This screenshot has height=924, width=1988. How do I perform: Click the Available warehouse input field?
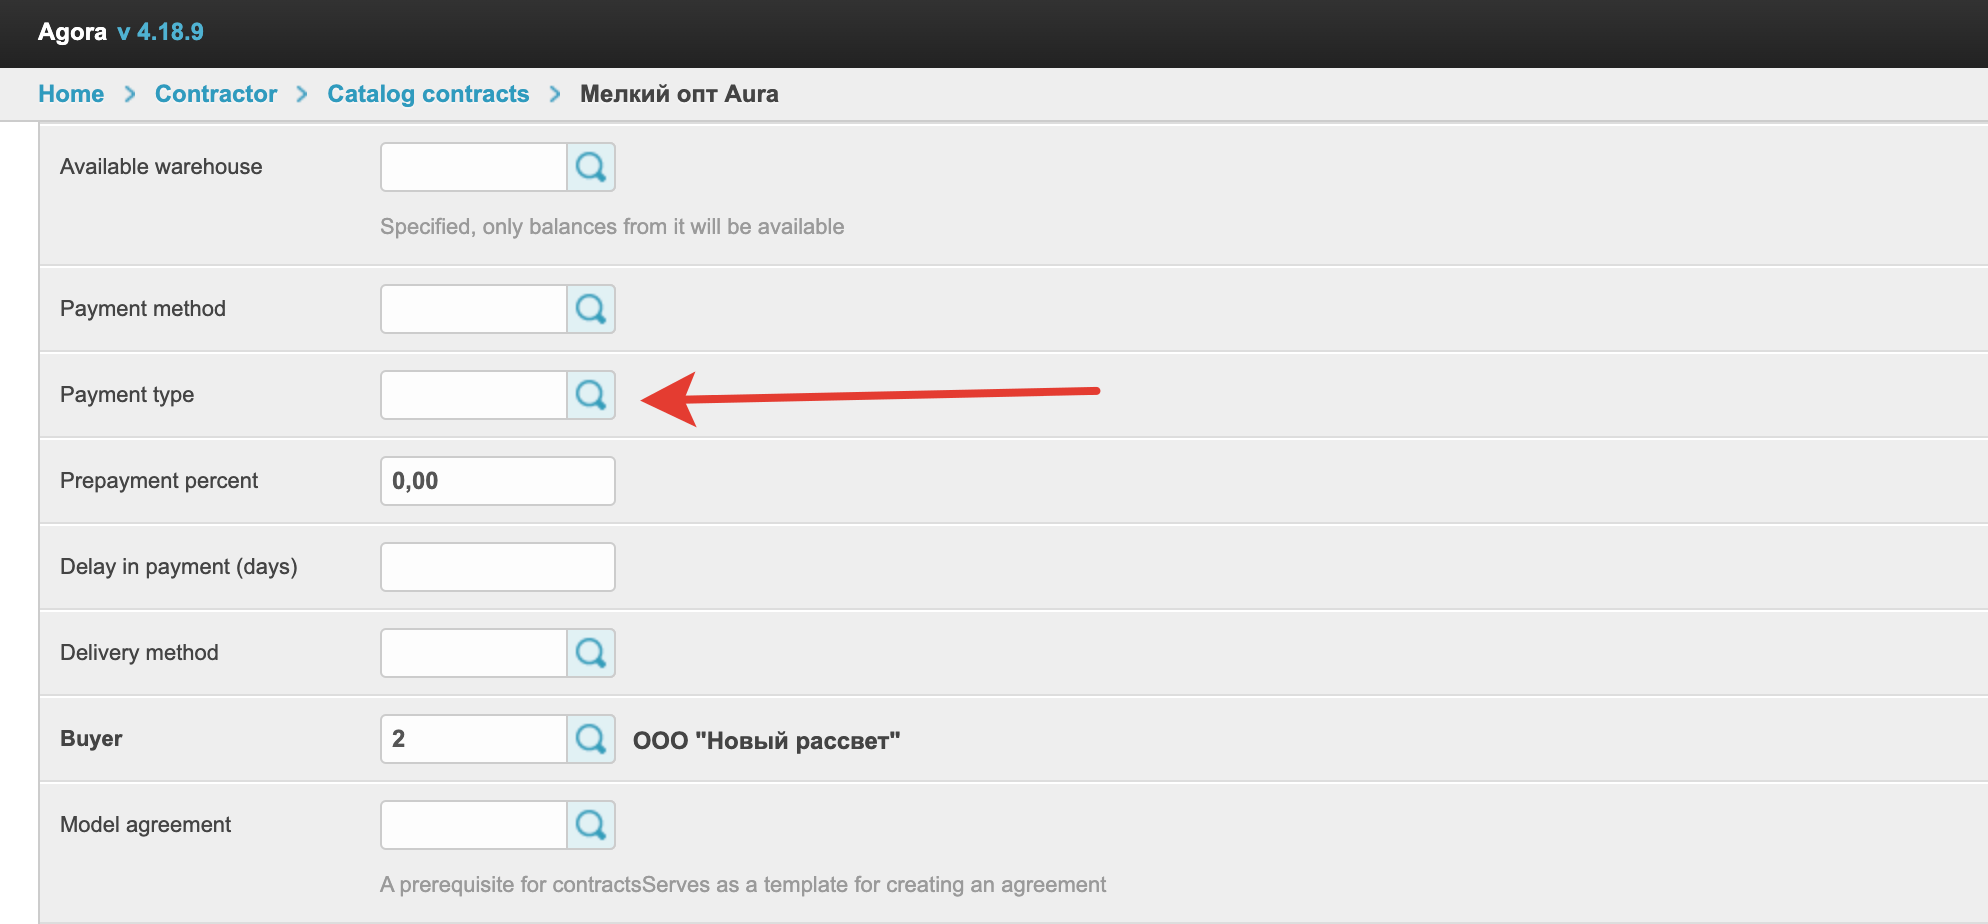pyautogui.click(x=474, y=167)
